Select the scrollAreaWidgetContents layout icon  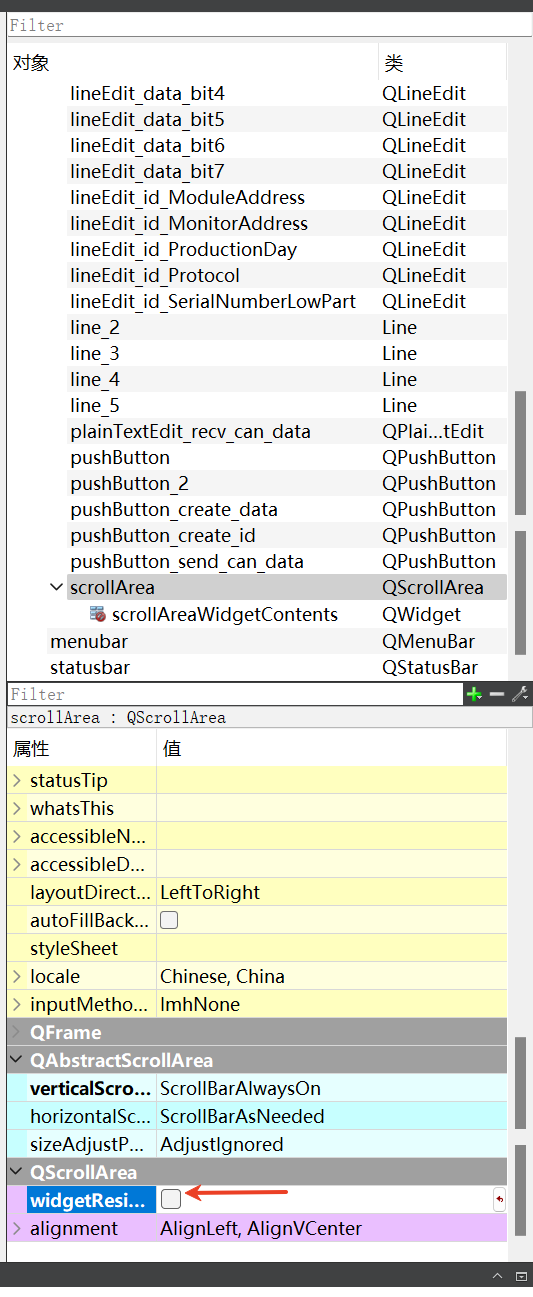[98, 614]
